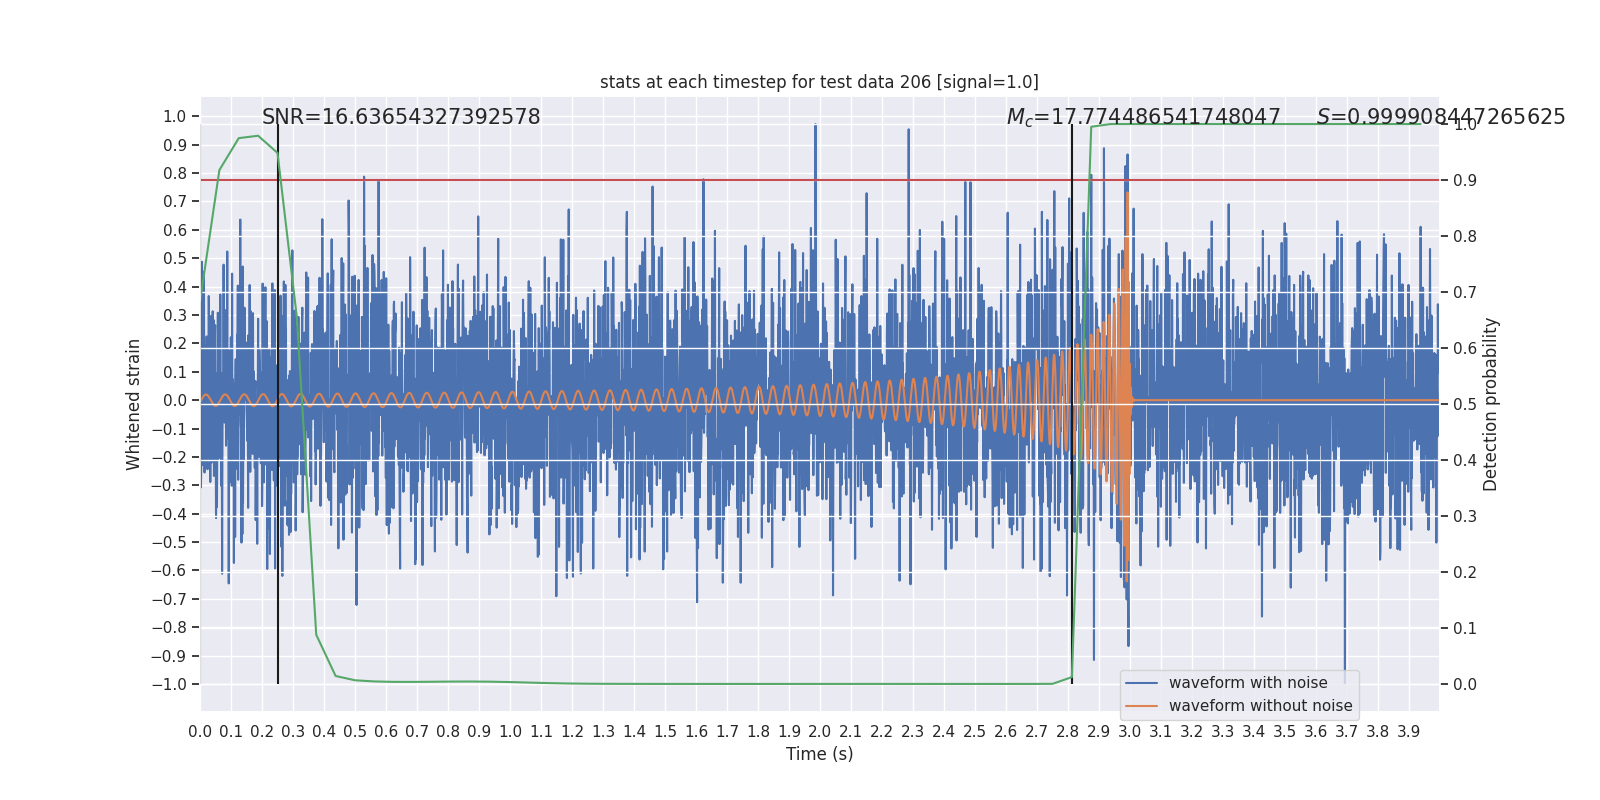Click the 1.0 tick on strain axis

pyautogui.click(x=175, y=117)
